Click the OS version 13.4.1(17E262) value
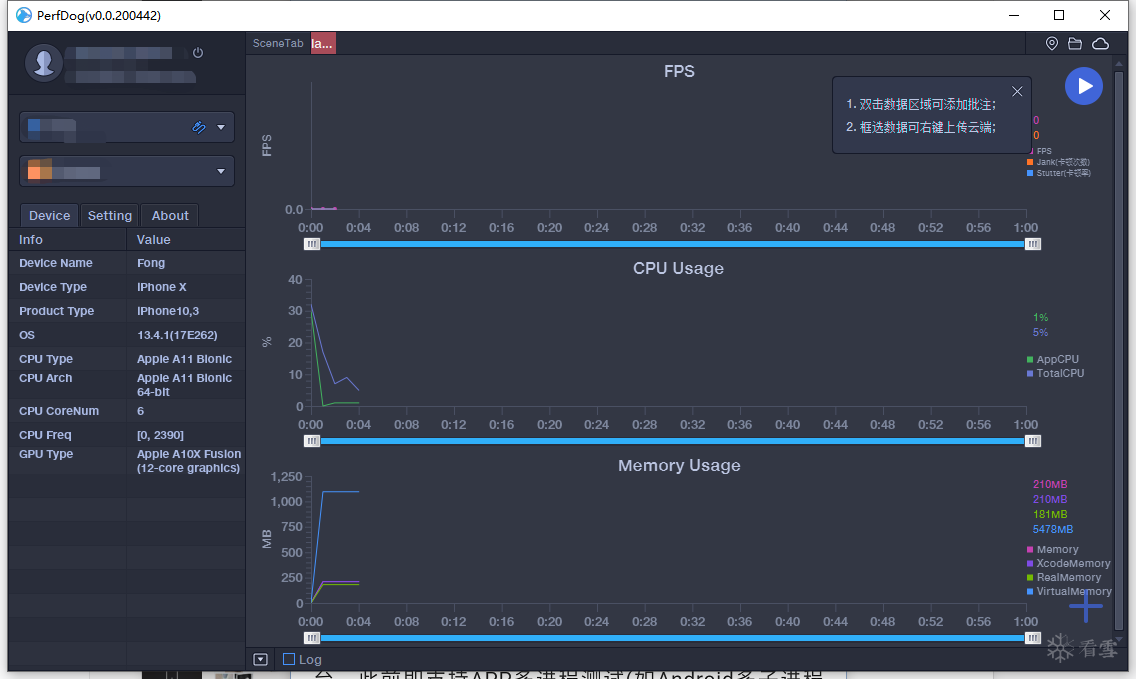 (x=178, y=335)
